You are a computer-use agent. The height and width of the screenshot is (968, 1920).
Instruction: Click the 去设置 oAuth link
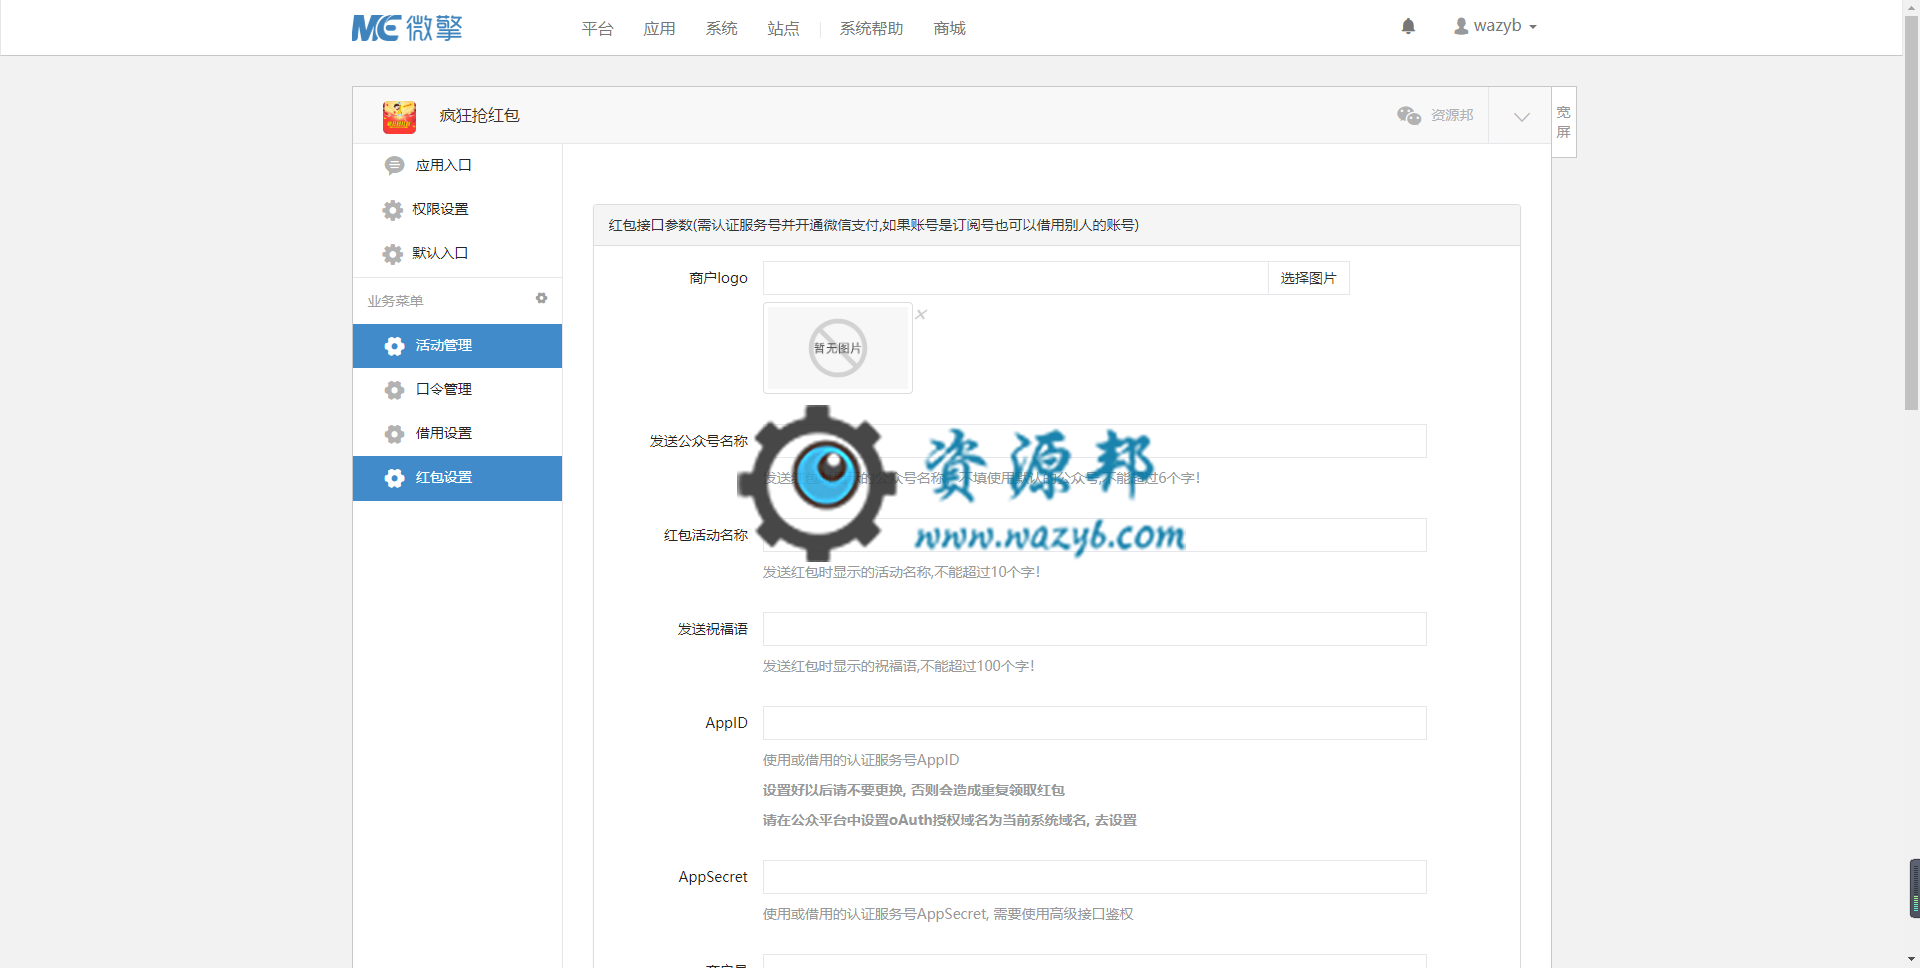1115,820
